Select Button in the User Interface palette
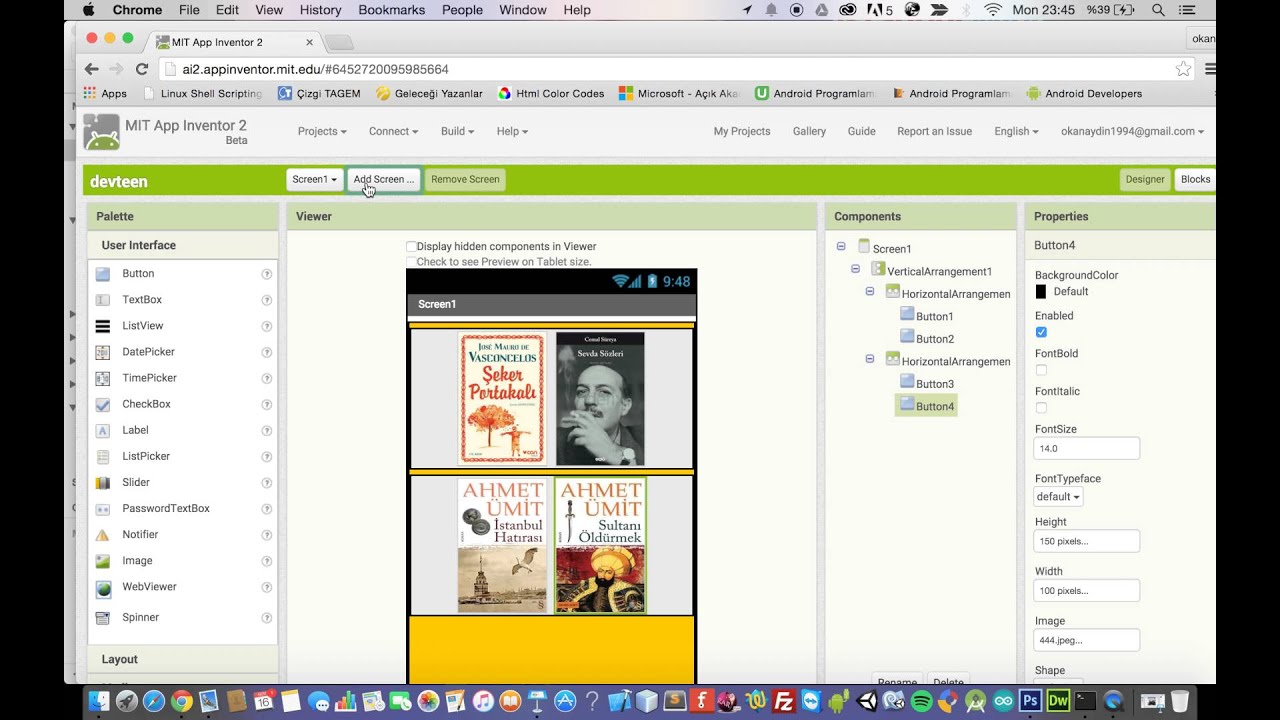The image size is (1280, 720). click(x=138, y=273)
